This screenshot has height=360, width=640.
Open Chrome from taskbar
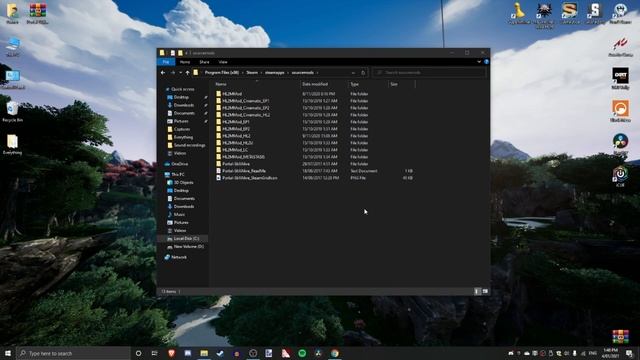coord(335,353)
